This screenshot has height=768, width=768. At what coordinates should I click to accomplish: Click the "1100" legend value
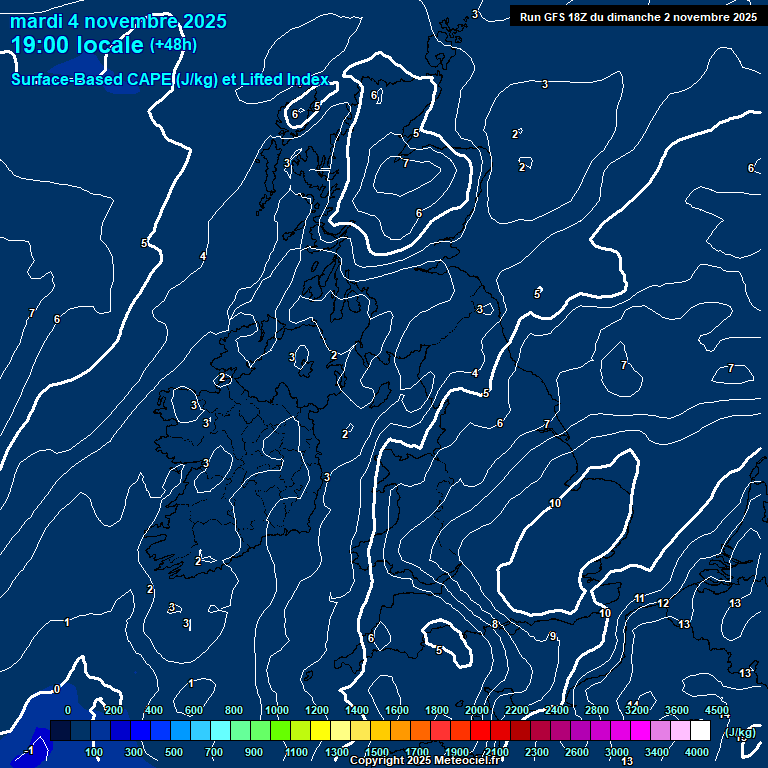pyautogui.click(x=296, y=752)
